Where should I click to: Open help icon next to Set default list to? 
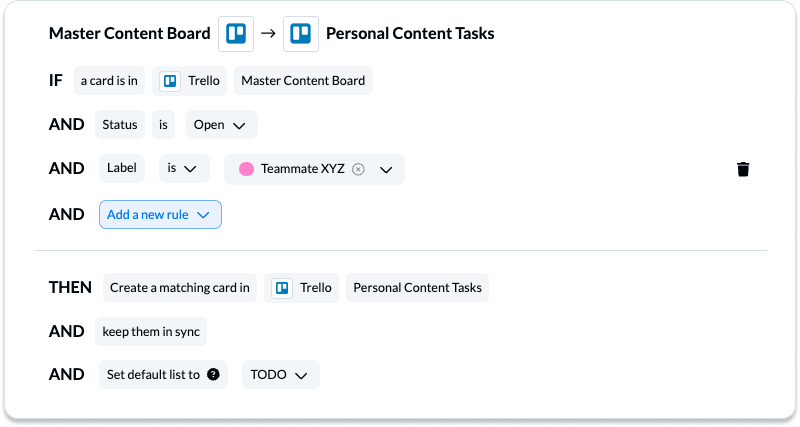click(213, 374)
